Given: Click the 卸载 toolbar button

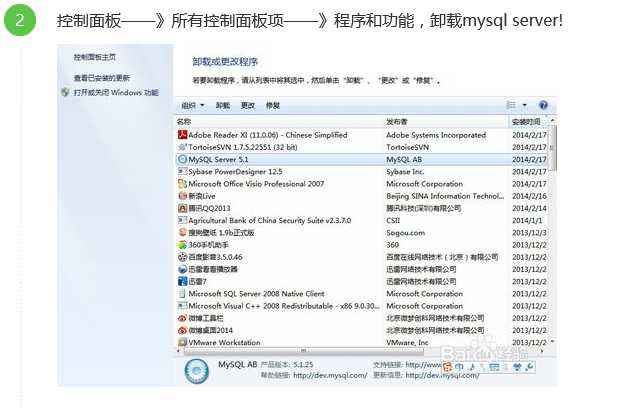Looking at the screenshot, I should [223, 105].
